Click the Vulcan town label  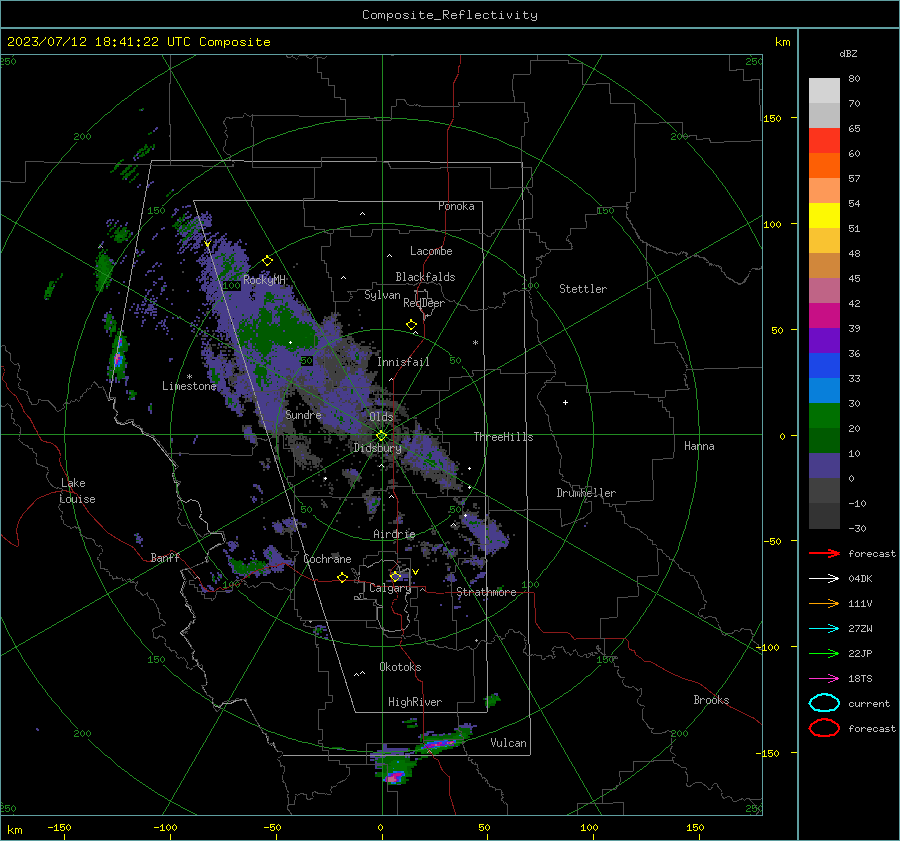point(509,743)
